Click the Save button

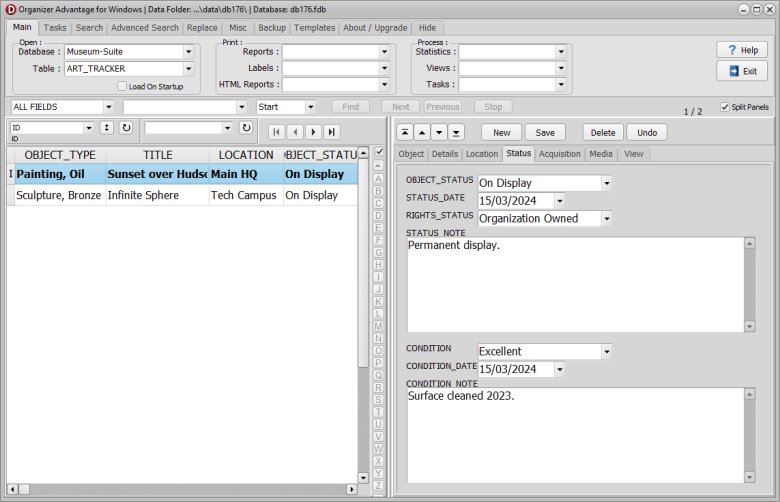coord(545,132)
